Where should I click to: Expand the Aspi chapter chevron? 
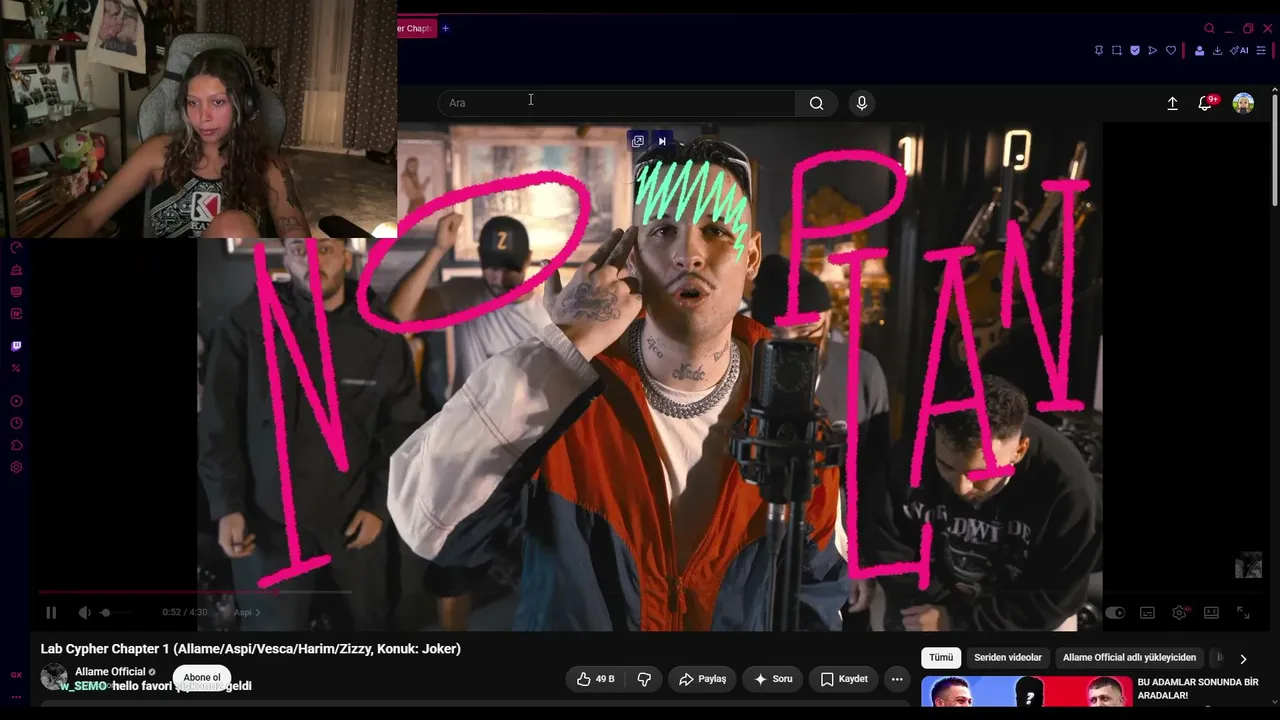click(257, 612)
